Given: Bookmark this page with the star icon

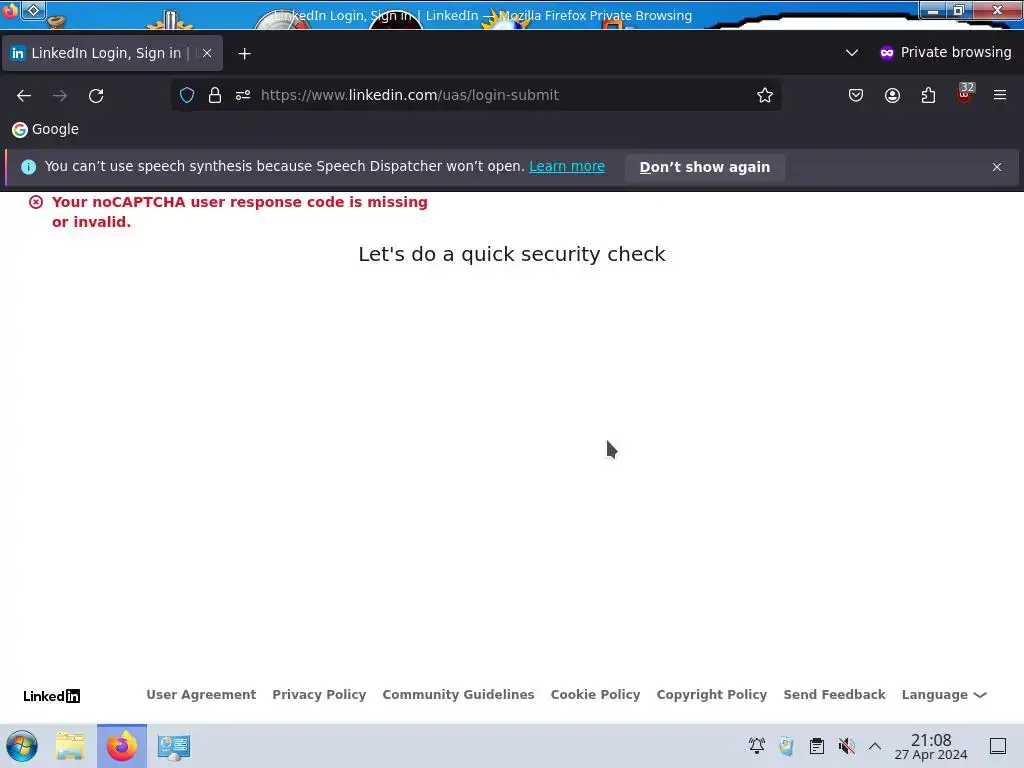Looking at the screenshot, I should coord(765,95).
